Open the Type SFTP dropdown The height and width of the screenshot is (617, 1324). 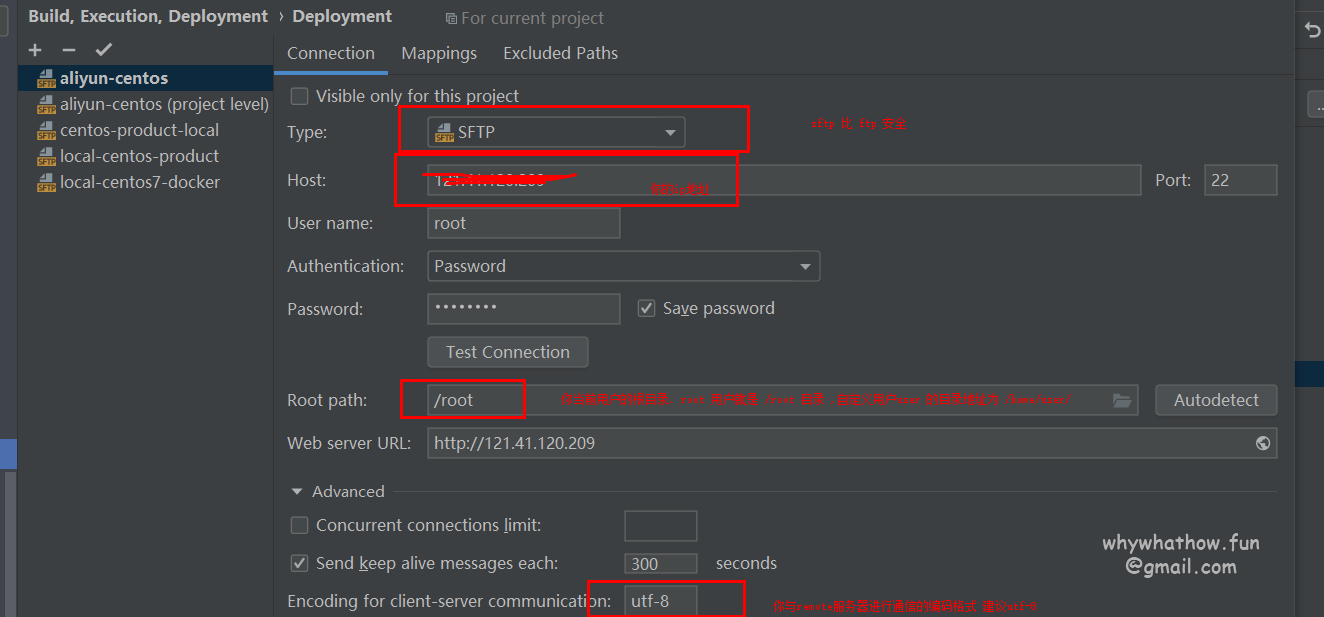[x=556, y=132]
